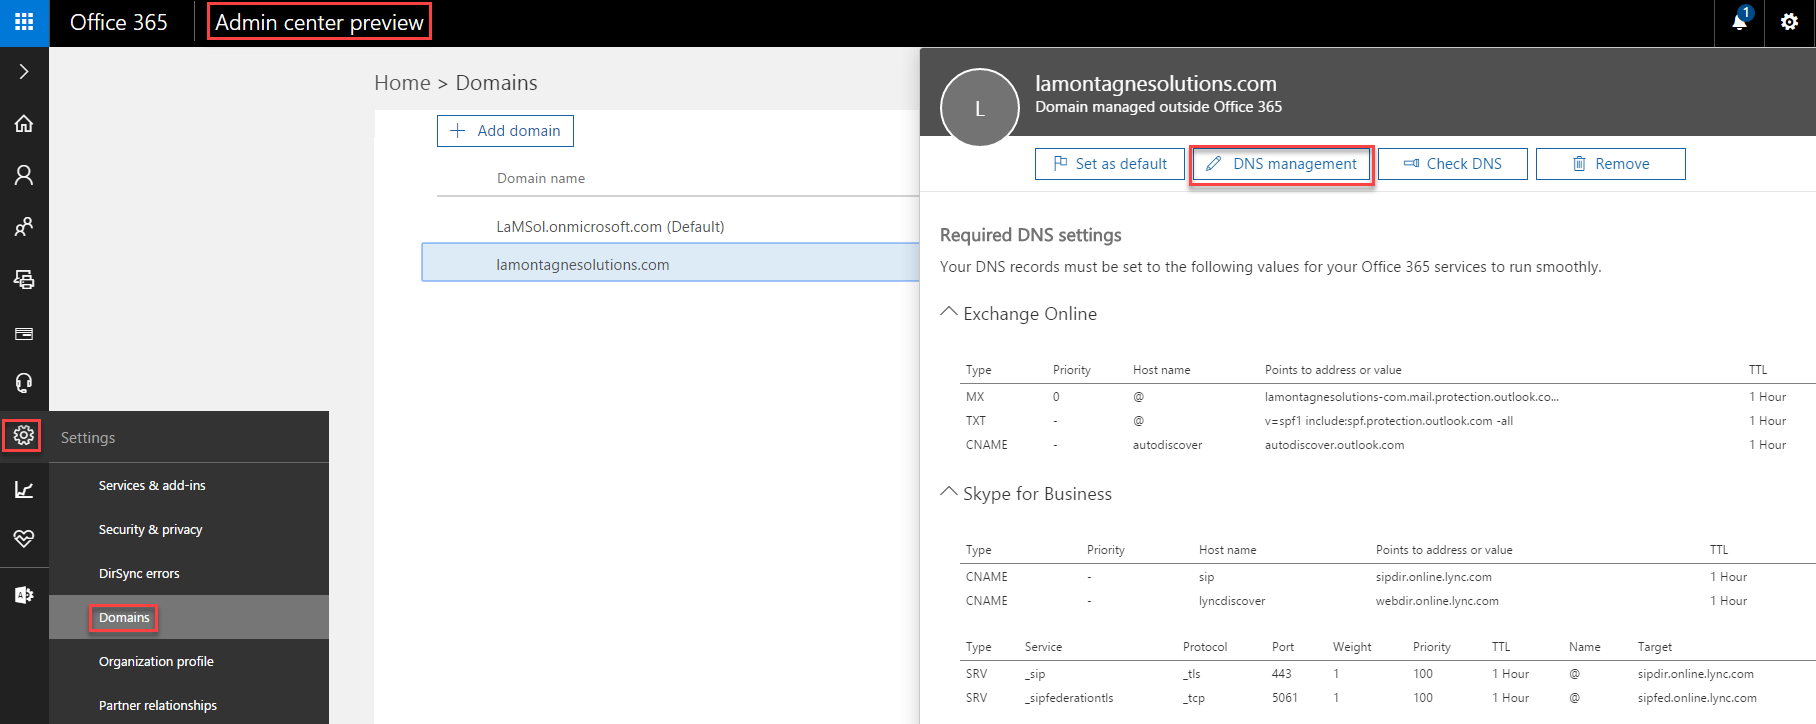Click the Domain name column header
Screen dimensions: 1816x724
click(x=541, y=178)
